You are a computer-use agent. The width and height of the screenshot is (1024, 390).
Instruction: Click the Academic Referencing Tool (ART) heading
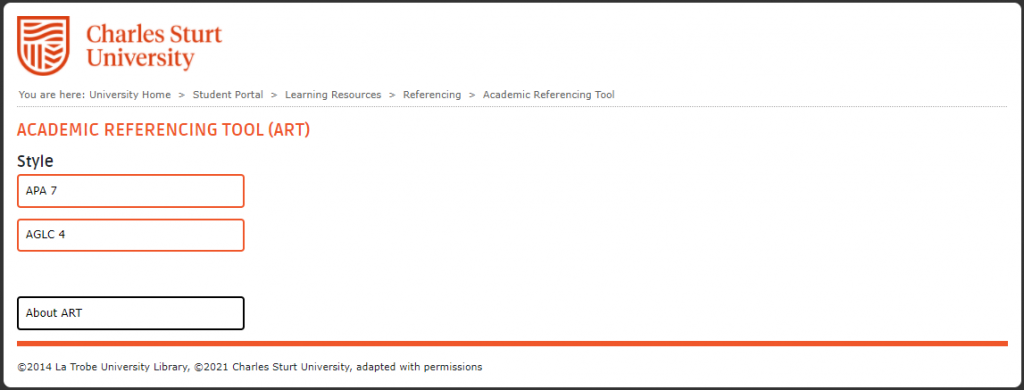[x=163, y=130]
